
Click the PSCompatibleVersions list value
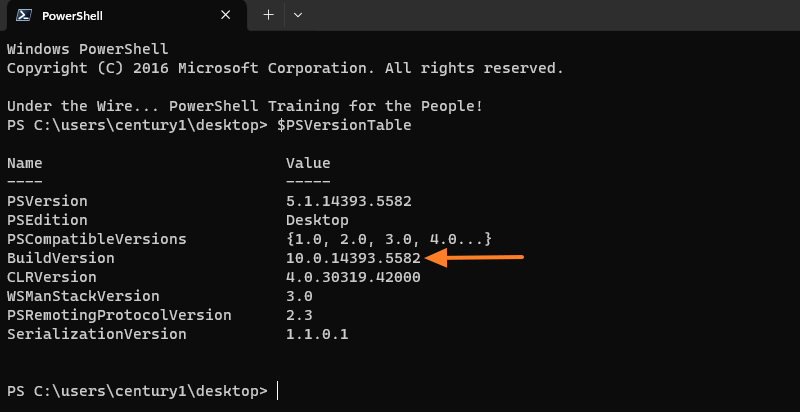click(x=389, y=239)
